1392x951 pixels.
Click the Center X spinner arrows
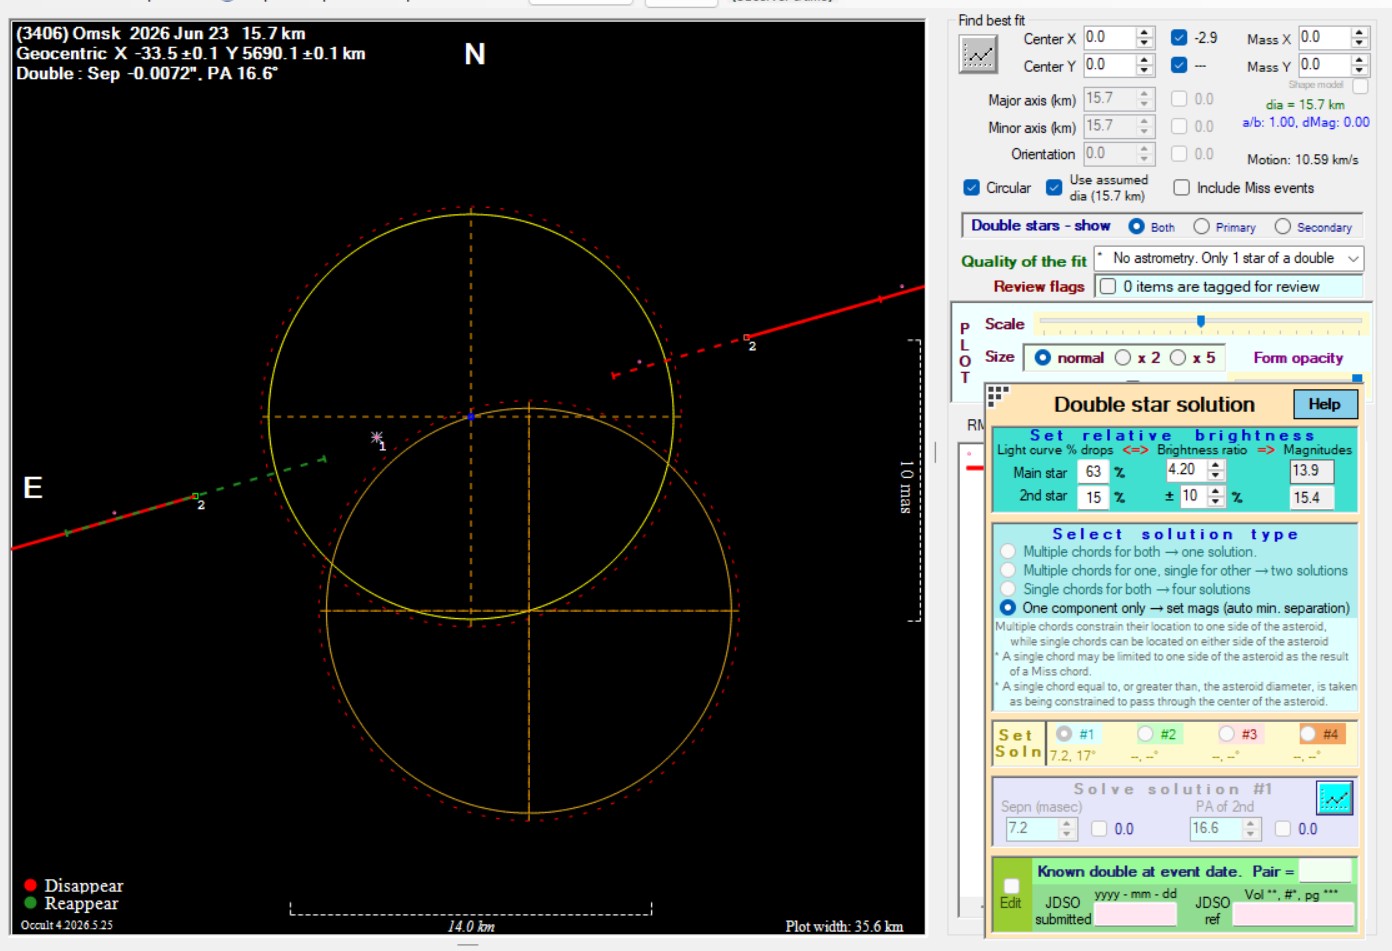pos(1145,38)
